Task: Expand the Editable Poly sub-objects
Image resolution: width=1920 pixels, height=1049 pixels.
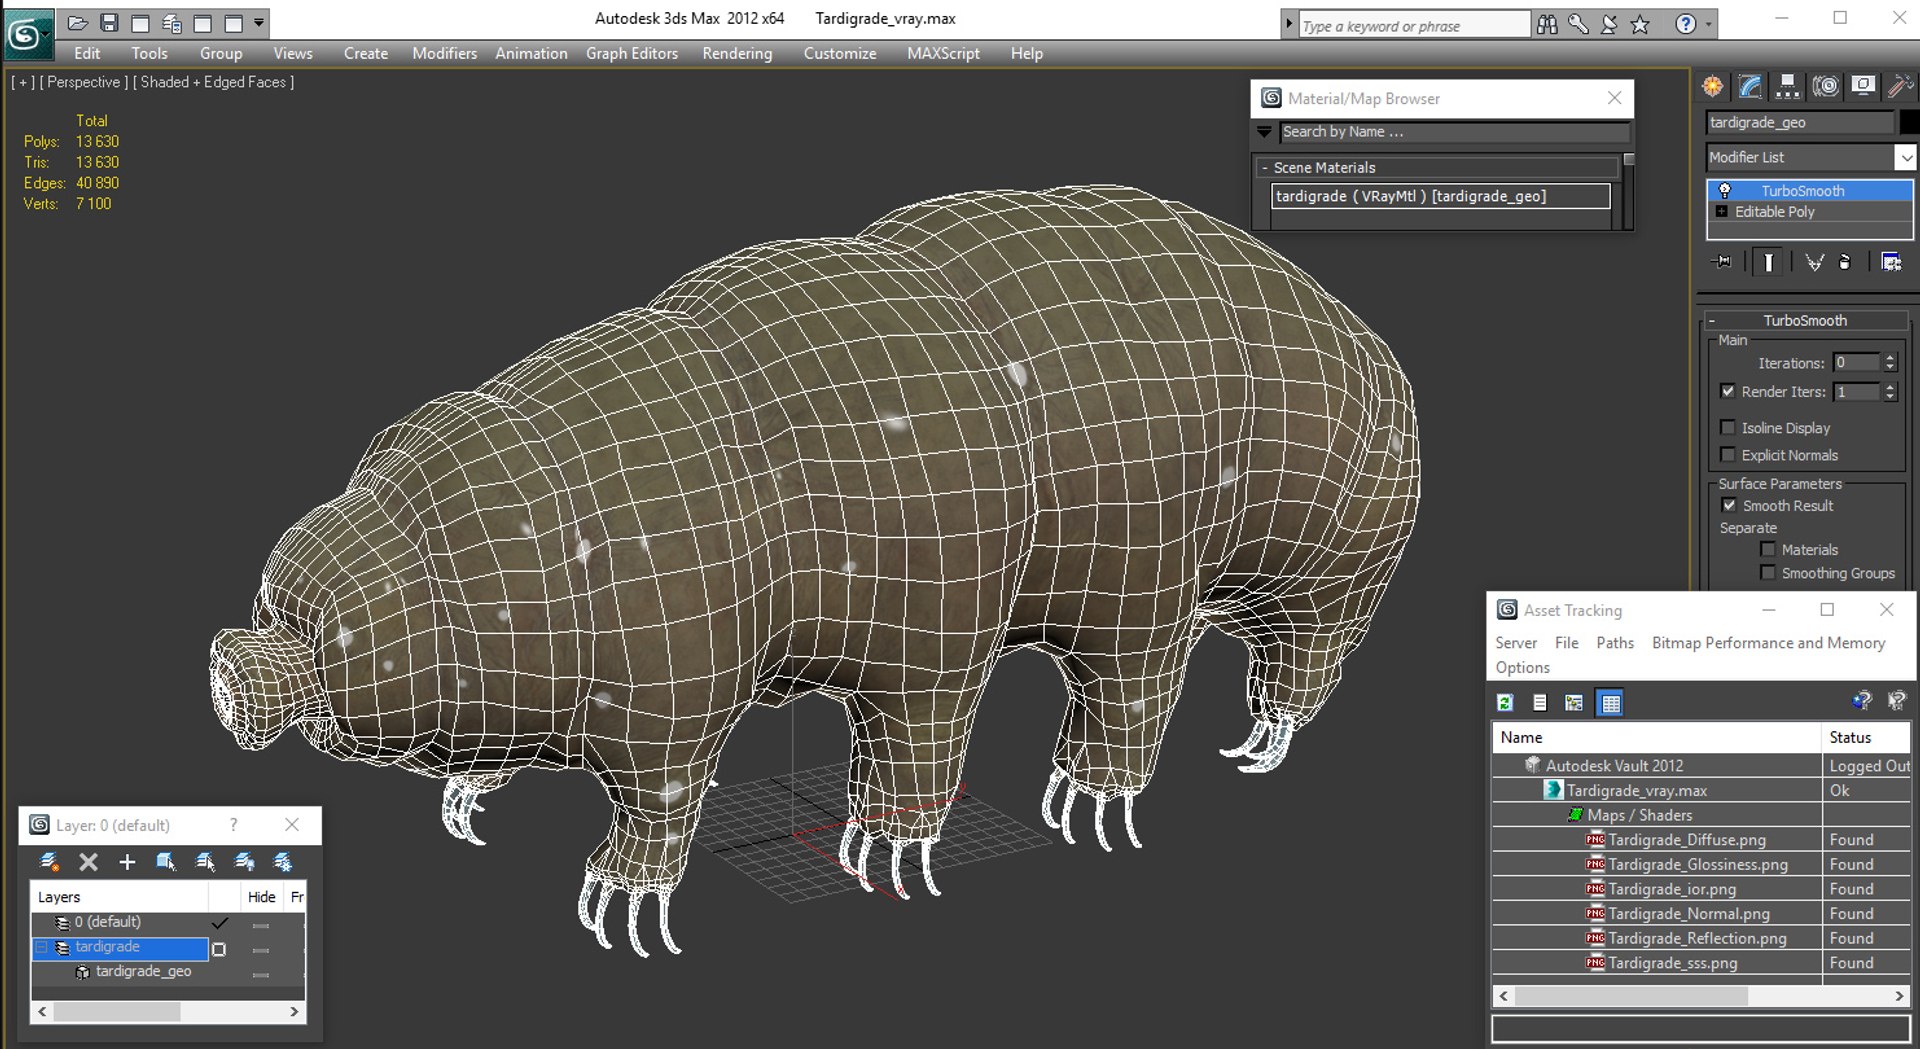Action: (x=1721, y=211)
